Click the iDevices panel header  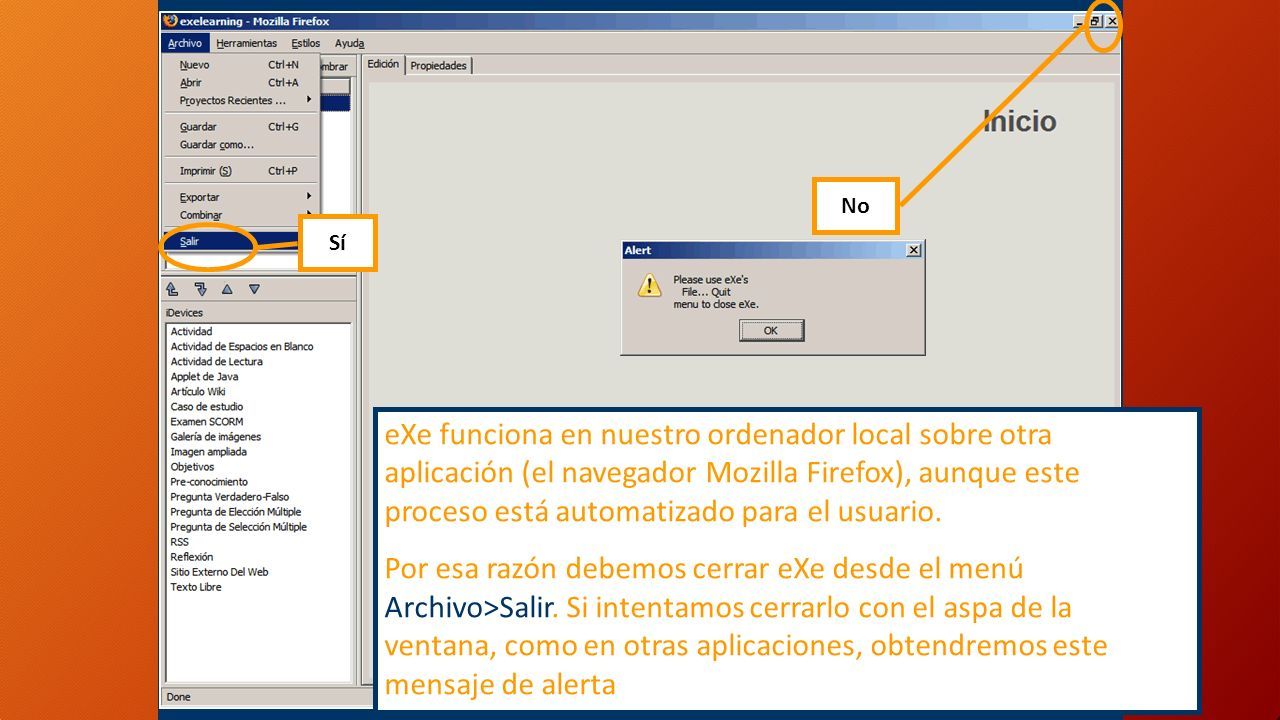185,313
